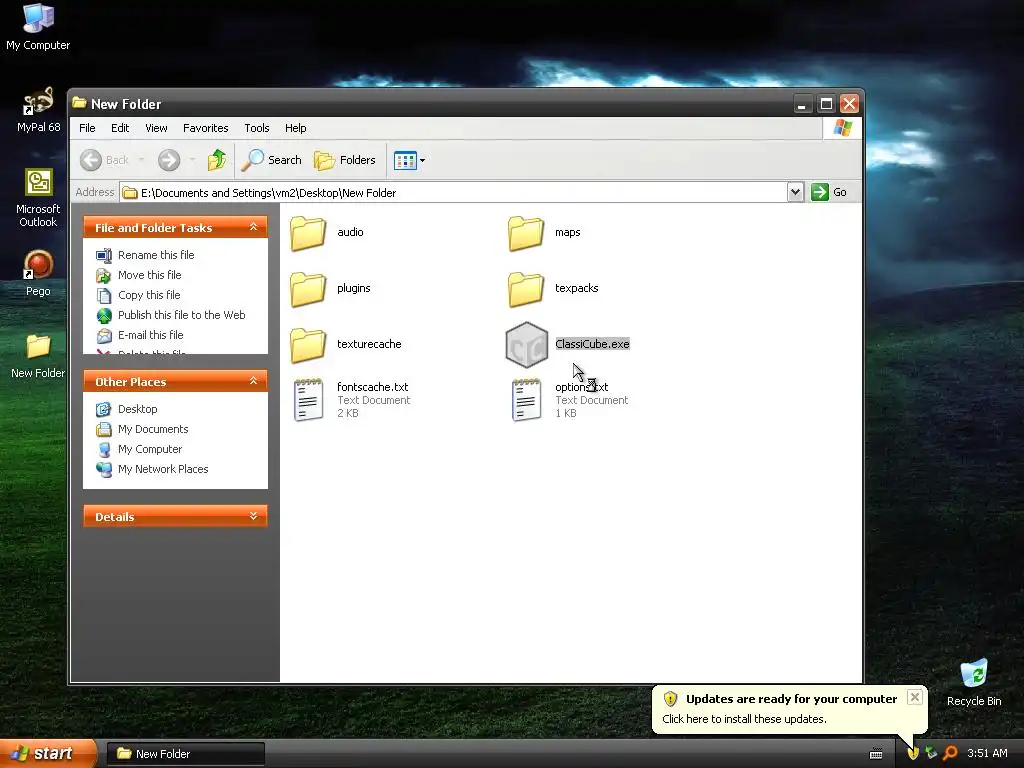Click the Forward arrow button
The width and height of the screenshot is (1024, 768).
(169, 160)
